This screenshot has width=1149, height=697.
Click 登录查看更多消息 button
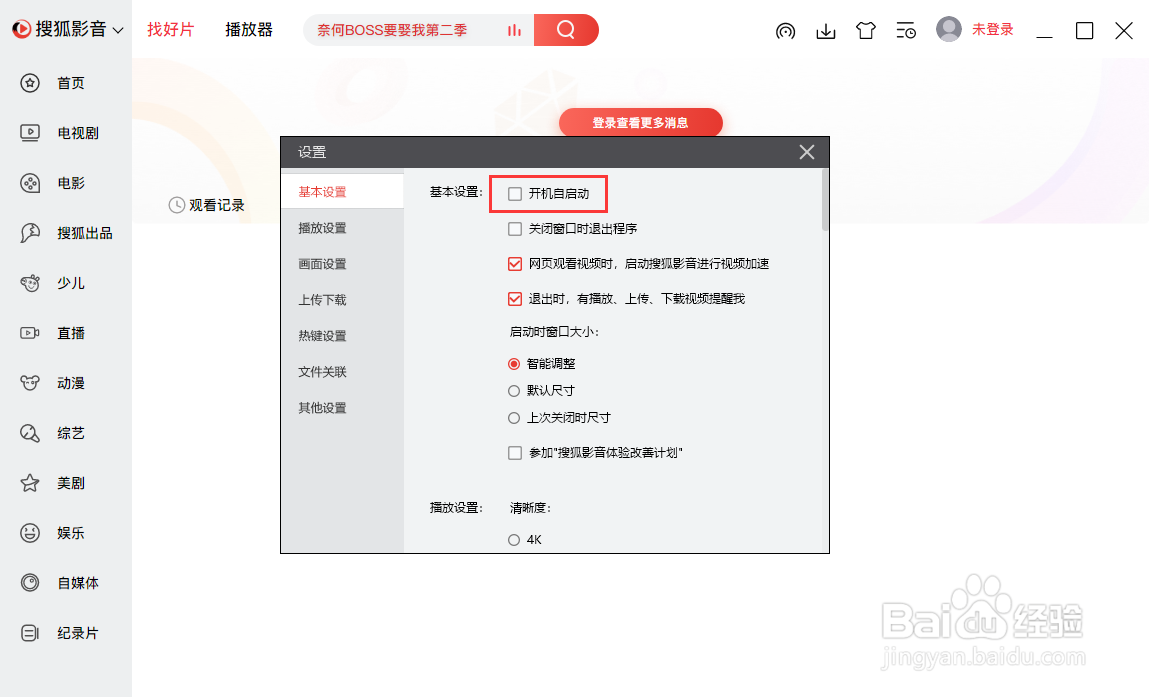(640, 122)
